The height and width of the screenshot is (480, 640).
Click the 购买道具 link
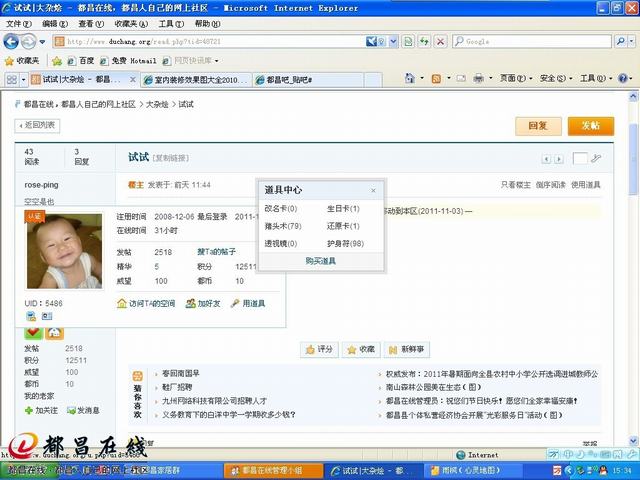pyautogui.click(x=321, y=261)
